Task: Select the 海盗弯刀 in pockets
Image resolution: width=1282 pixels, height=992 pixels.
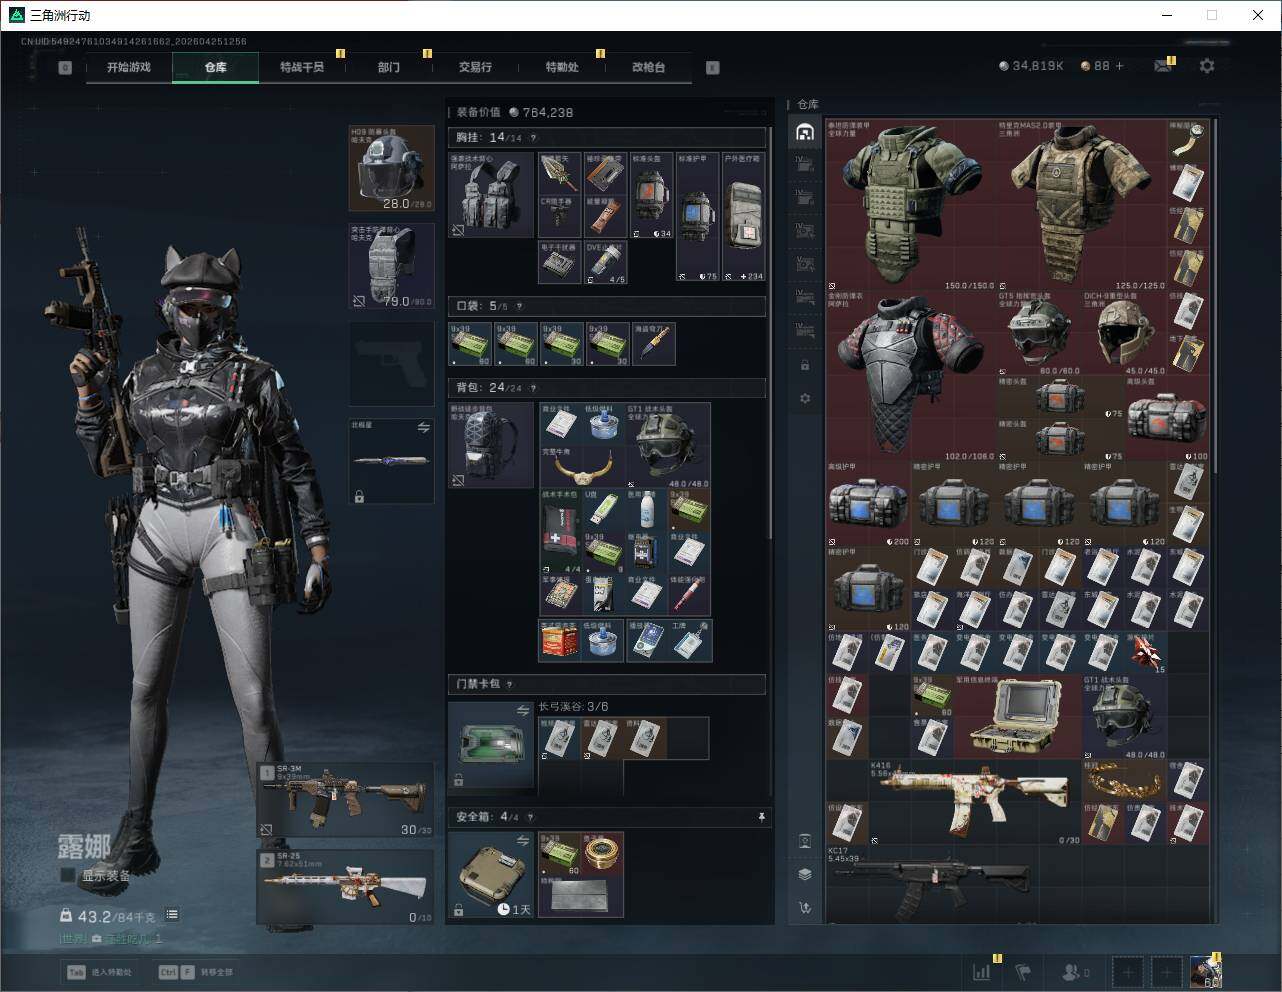Action: tap(654, 344)
